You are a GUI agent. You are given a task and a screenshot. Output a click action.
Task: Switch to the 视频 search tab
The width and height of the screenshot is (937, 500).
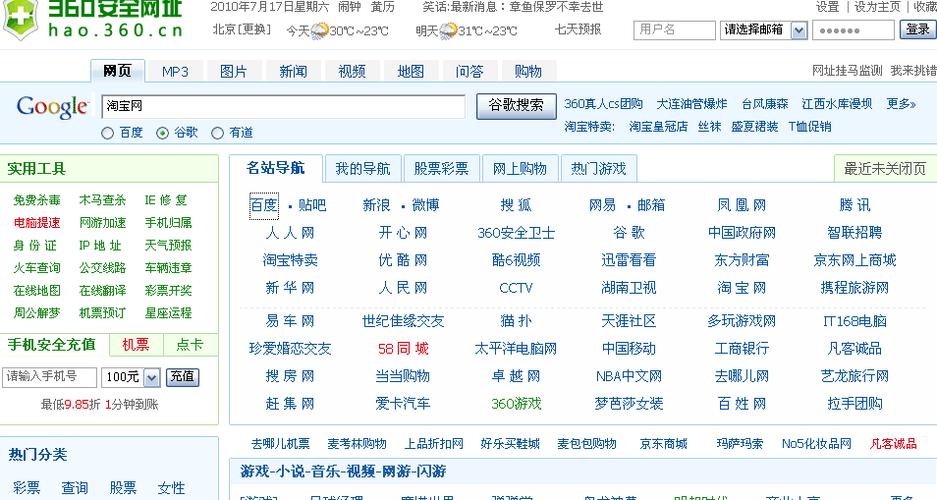pos(351,72)
